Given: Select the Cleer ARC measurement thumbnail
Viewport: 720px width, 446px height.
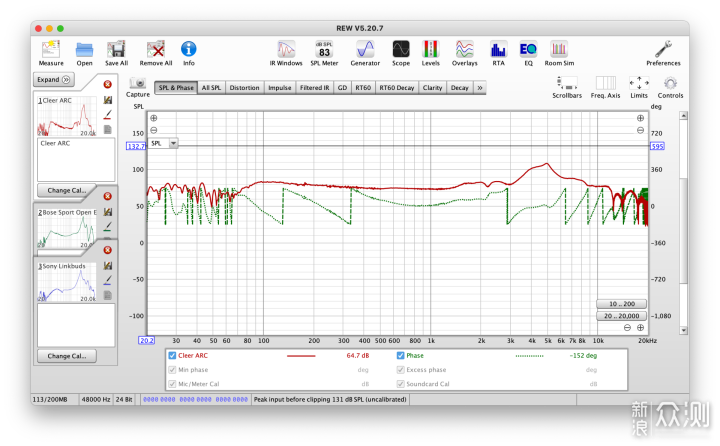Looking at the screenshot, I should click(x=67, y=116).
